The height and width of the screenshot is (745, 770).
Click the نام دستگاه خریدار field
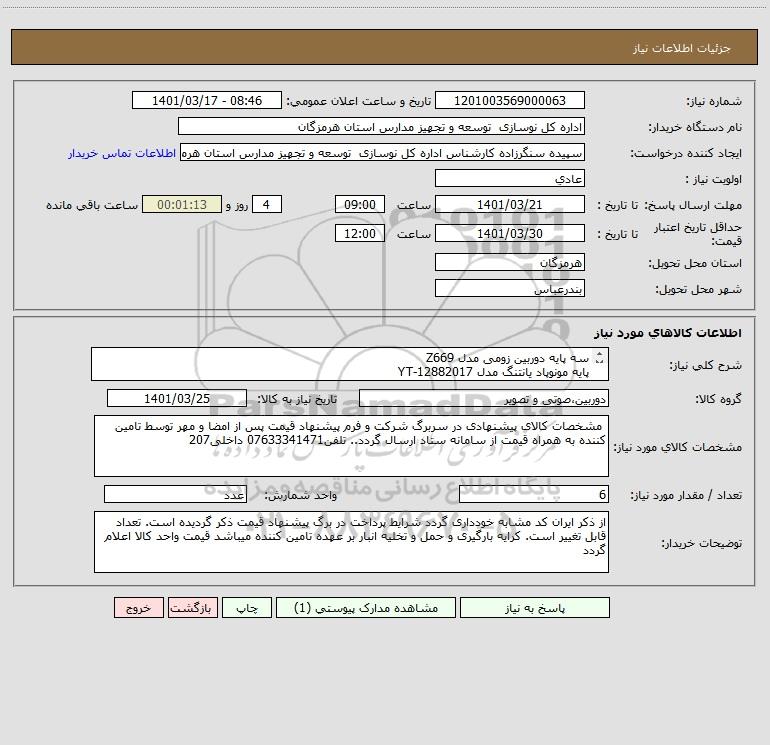coord(381,126)
